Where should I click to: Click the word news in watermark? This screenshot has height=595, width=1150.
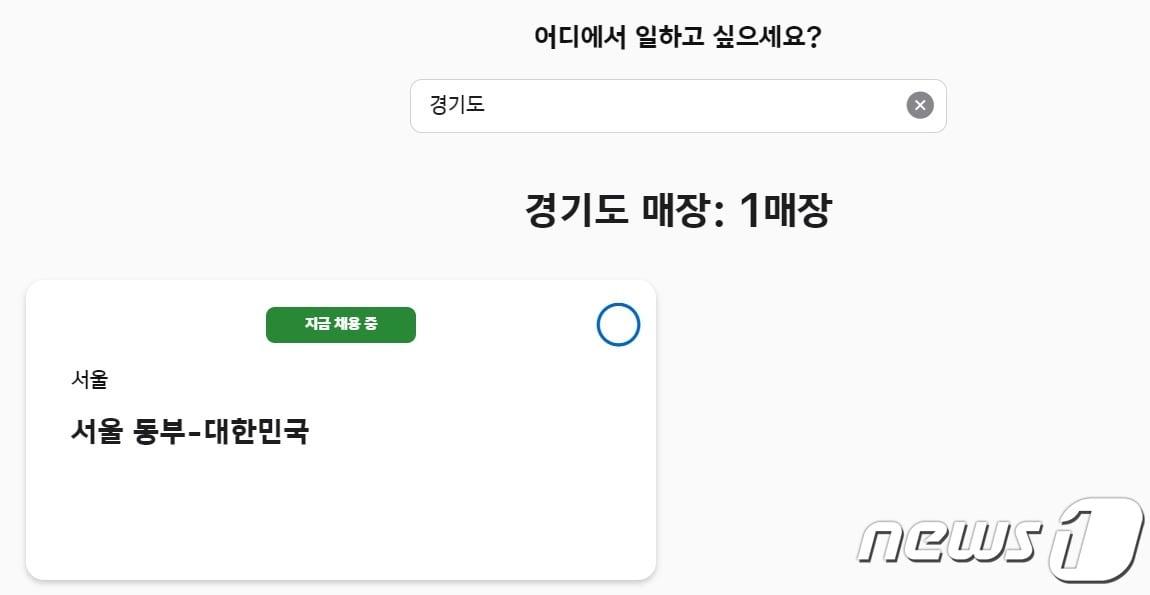[948, 541]
